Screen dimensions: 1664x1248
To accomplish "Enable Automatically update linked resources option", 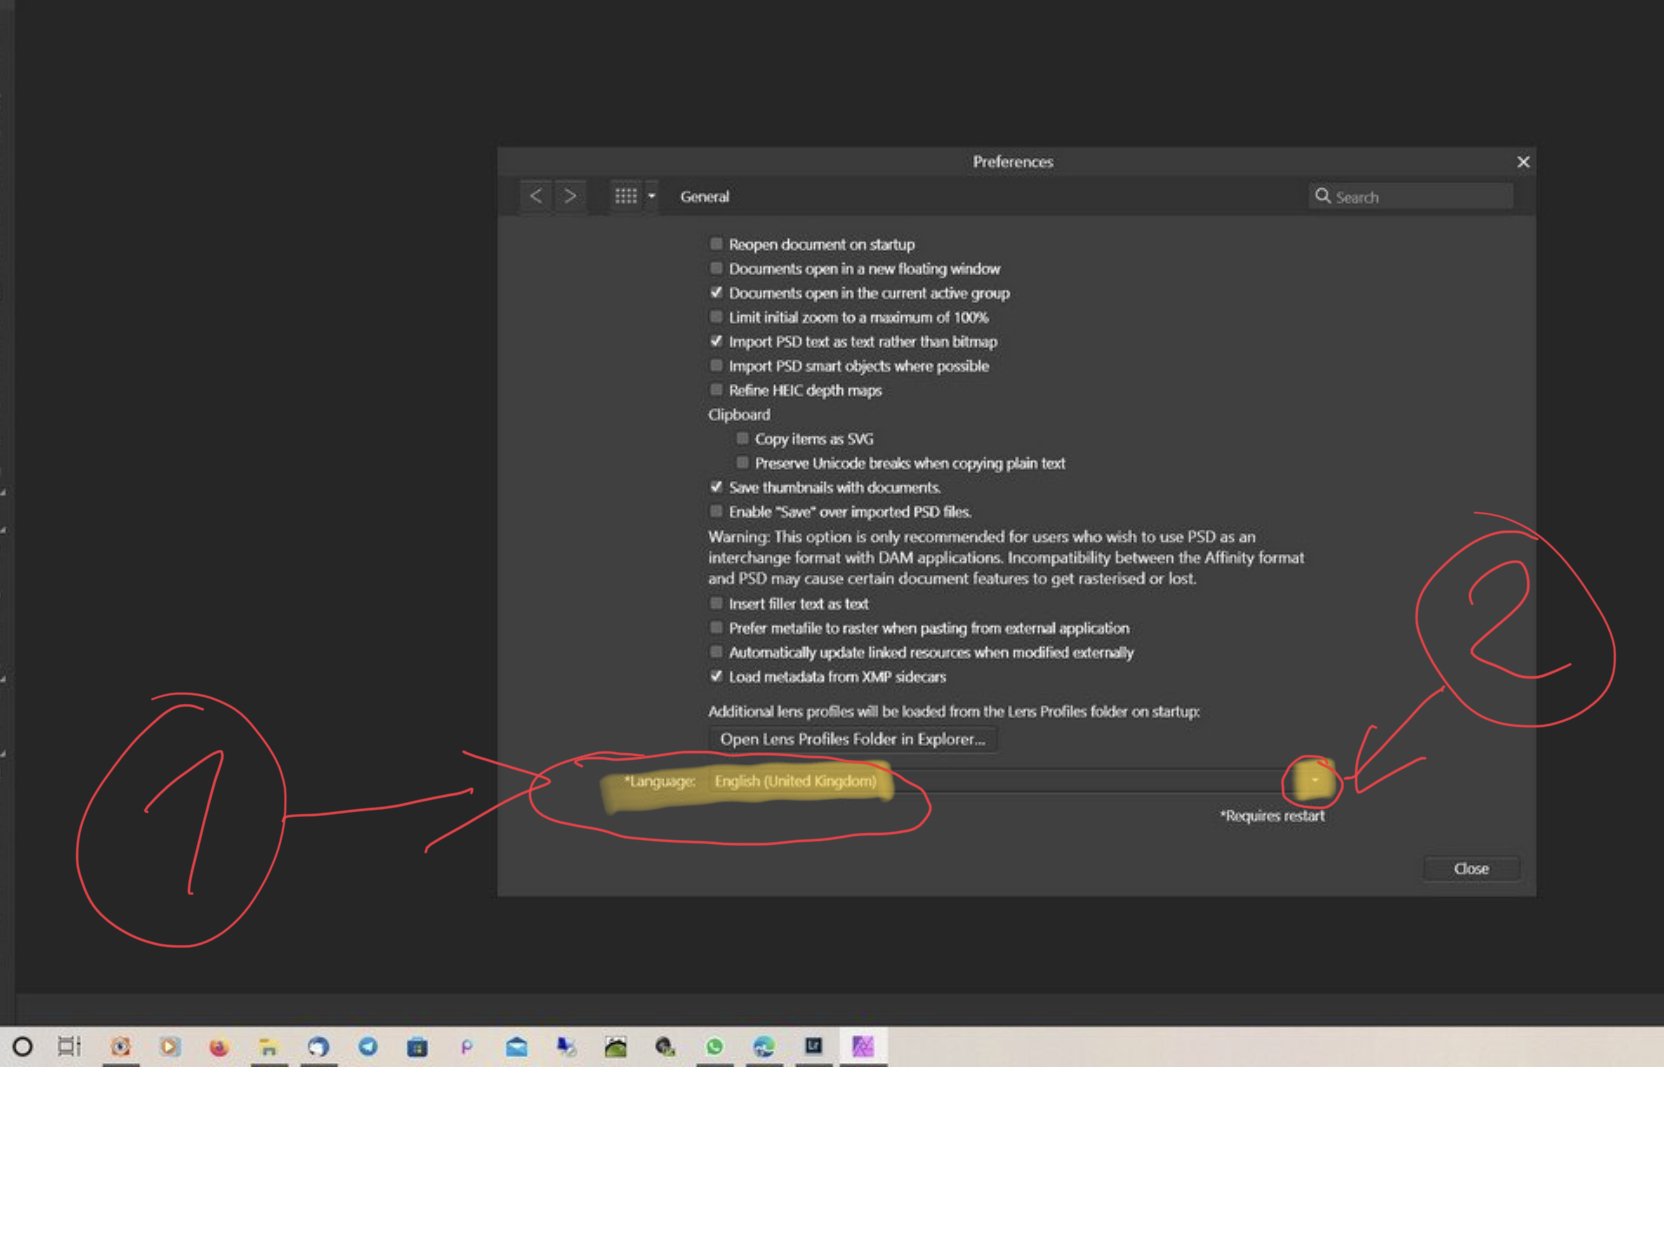I will (x=716, y=652).
